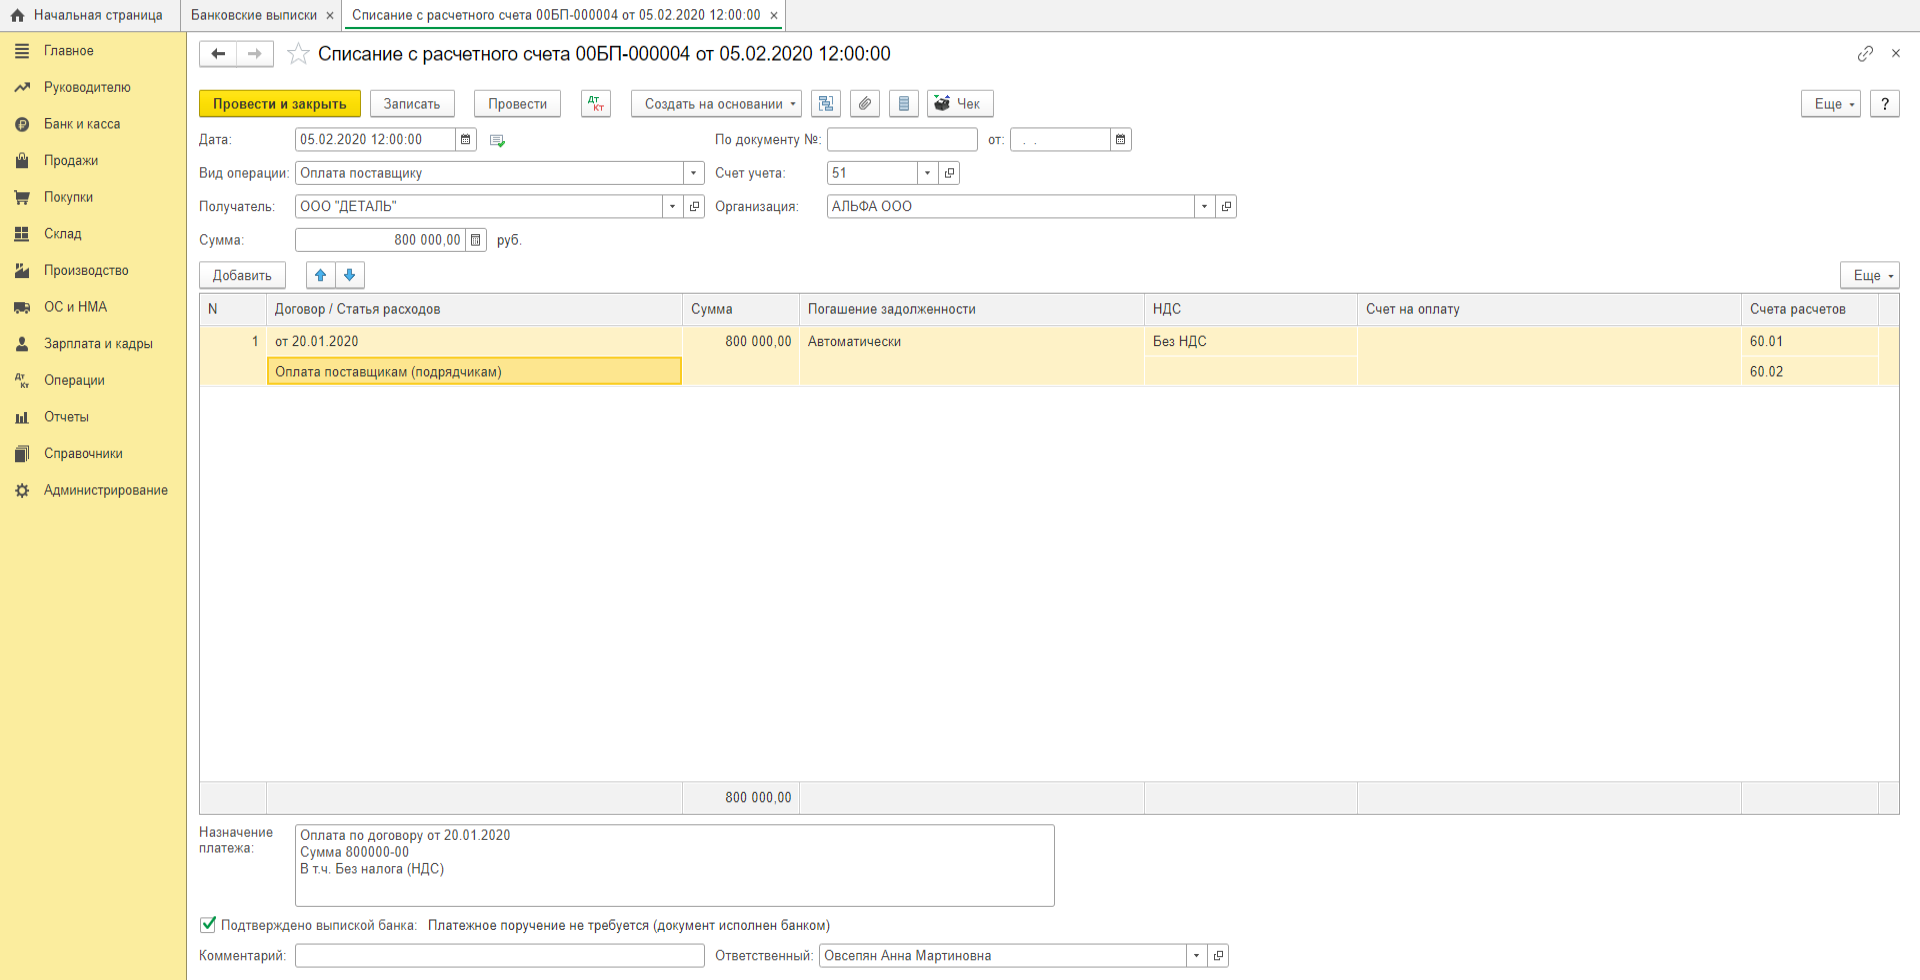Expand Организация dropdown list
The height and width of the screenshot is (980, 1920).
[1204, 207]
